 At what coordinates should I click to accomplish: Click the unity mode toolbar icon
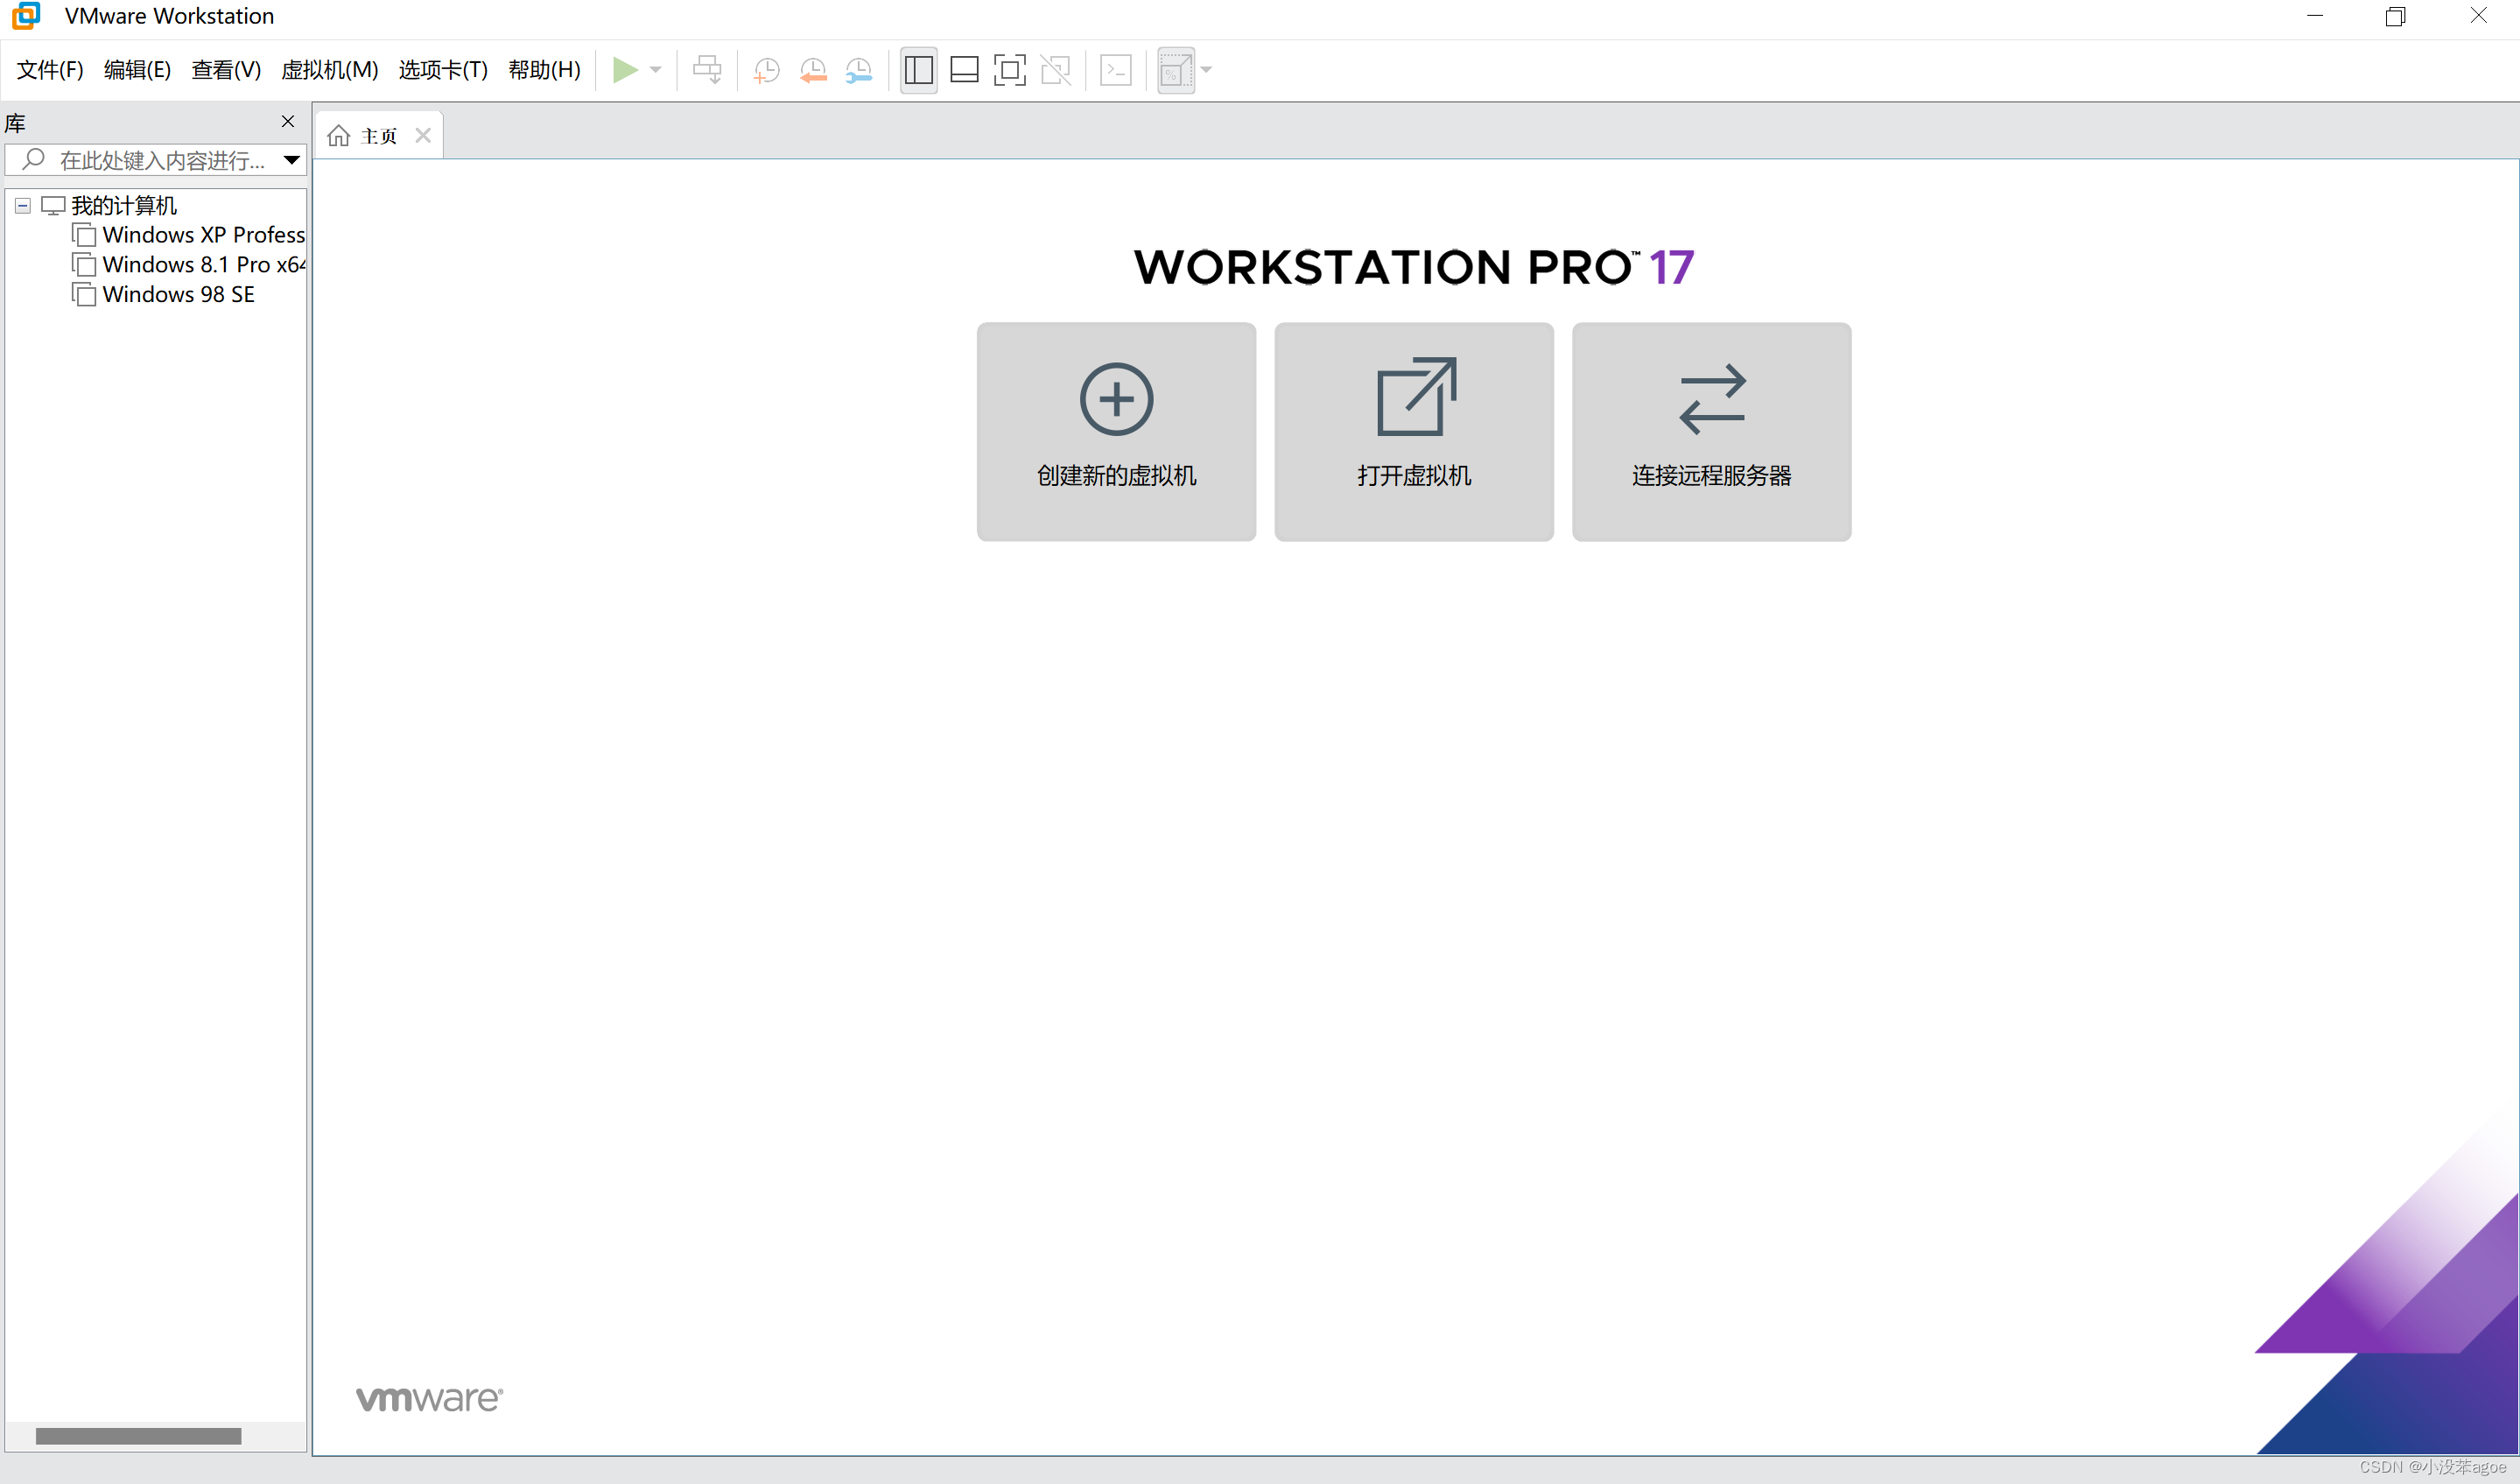pos(1055,70)
